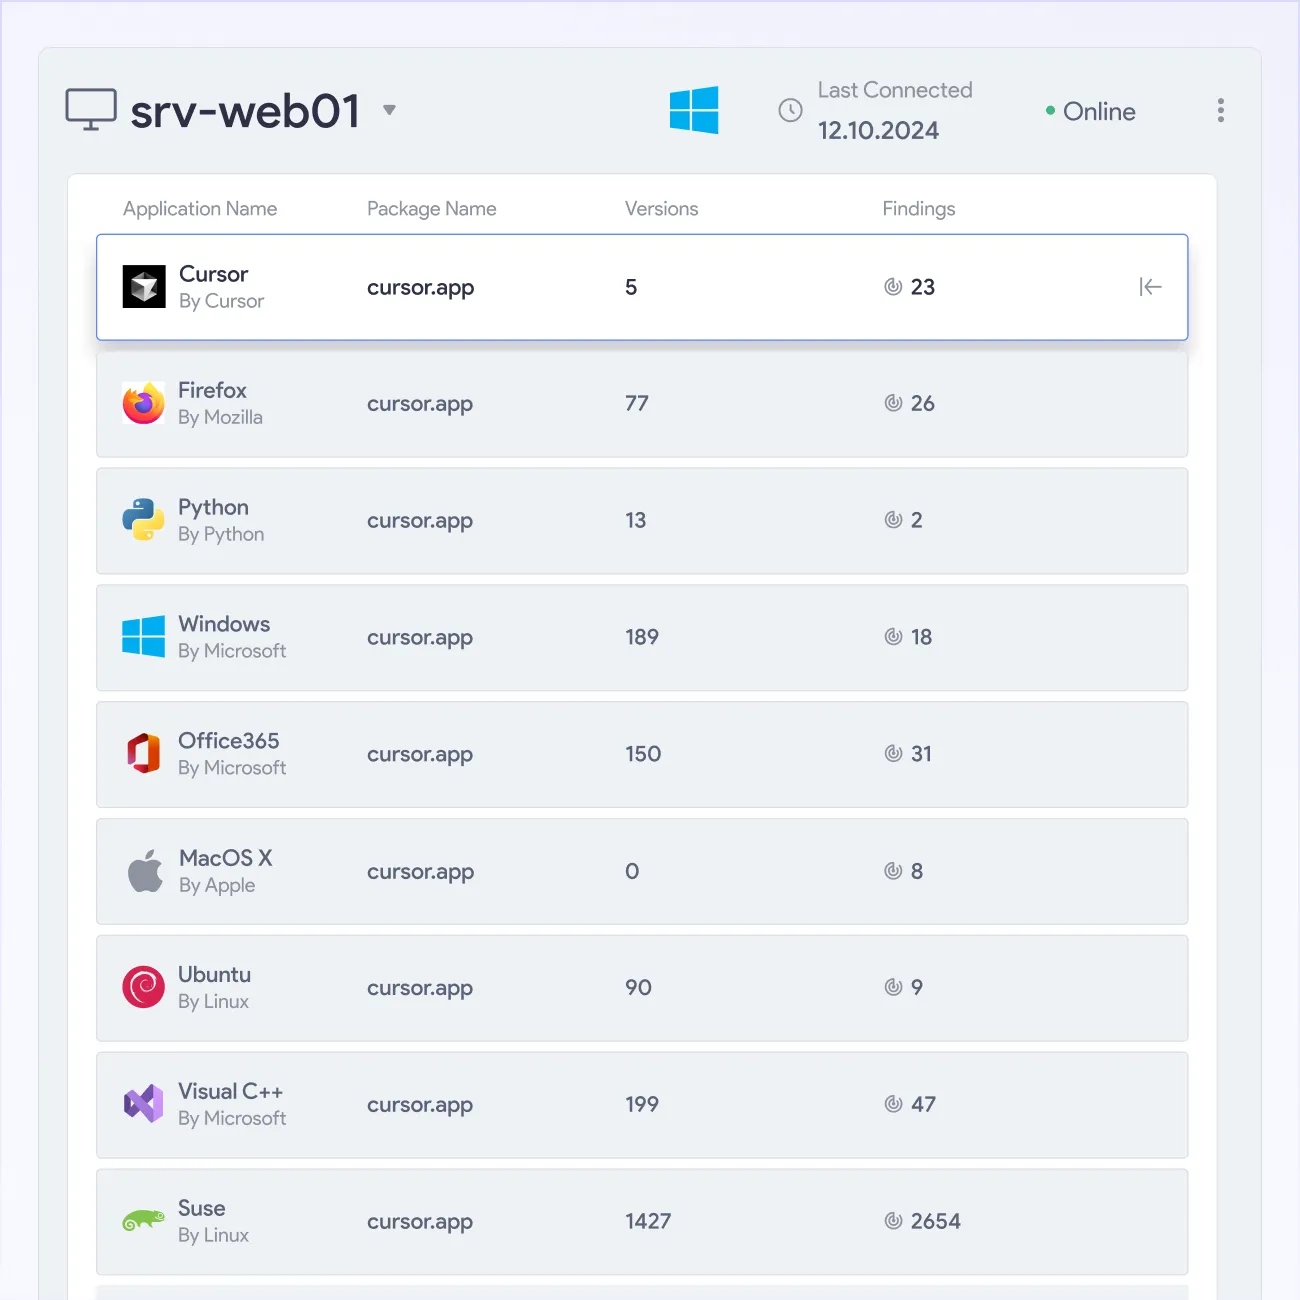Image resolution: width=1300 pixels, height=1300 pixels.
Task: Click the Python logo icon
Action: point(144,520)
